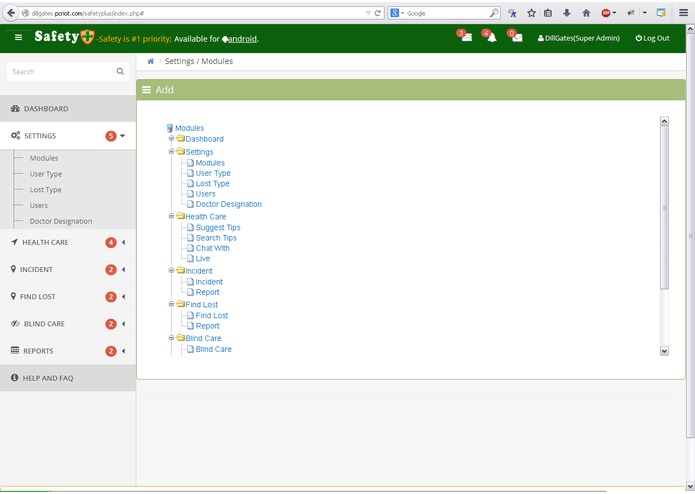Click the Log Out link
This screenshot has height=494, width=695.
coord(652,38)
